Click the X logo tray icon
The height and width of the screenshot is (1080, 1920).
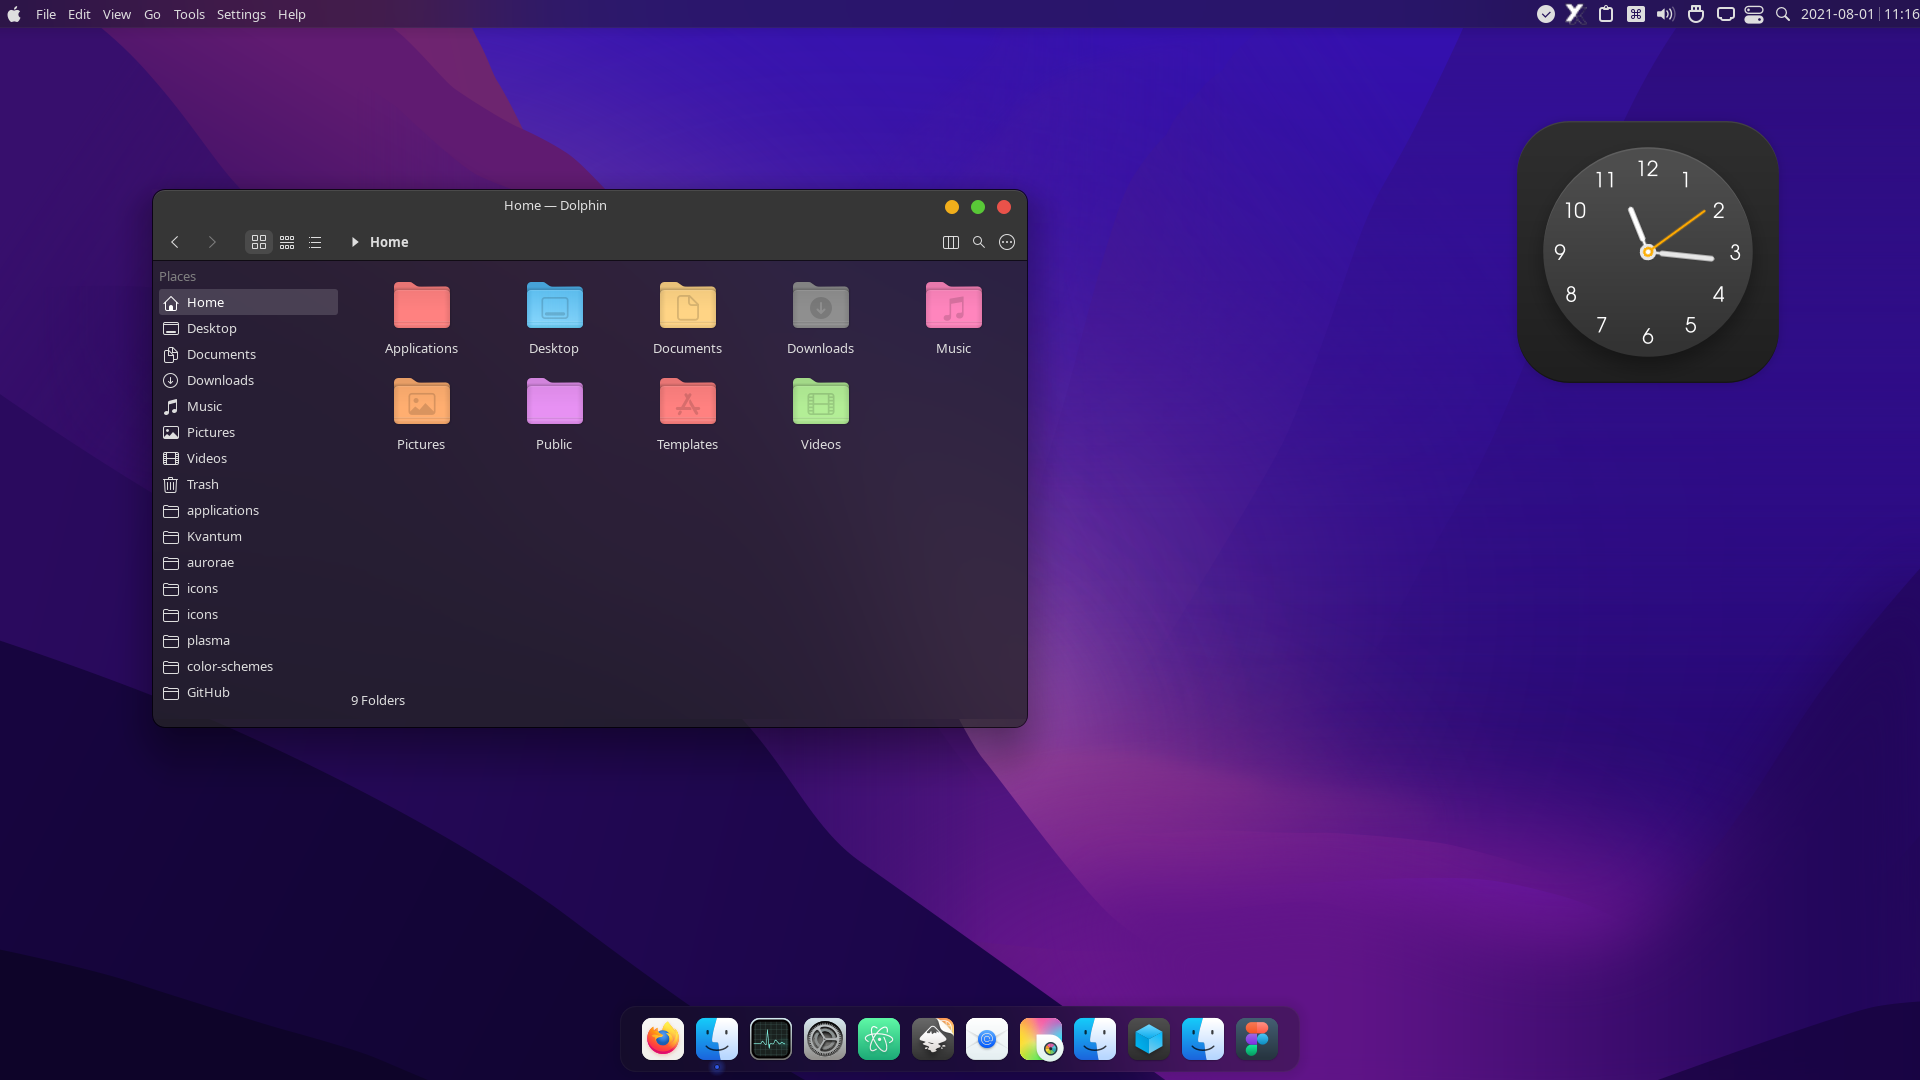pyautogui.click(x=1575, y=14)
